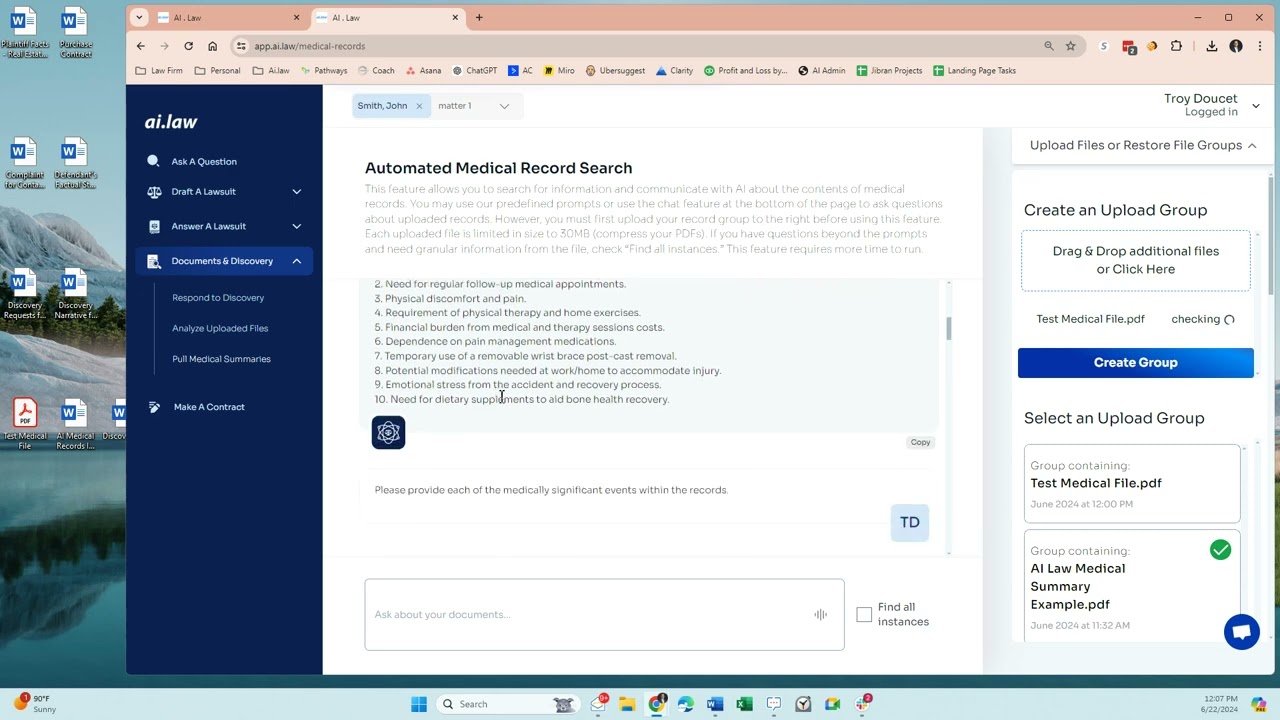Image resolution: width=1280 pixels, height=720 pixels.
Task: Open the ChatGPT bookmark
Action: (475, 71)
